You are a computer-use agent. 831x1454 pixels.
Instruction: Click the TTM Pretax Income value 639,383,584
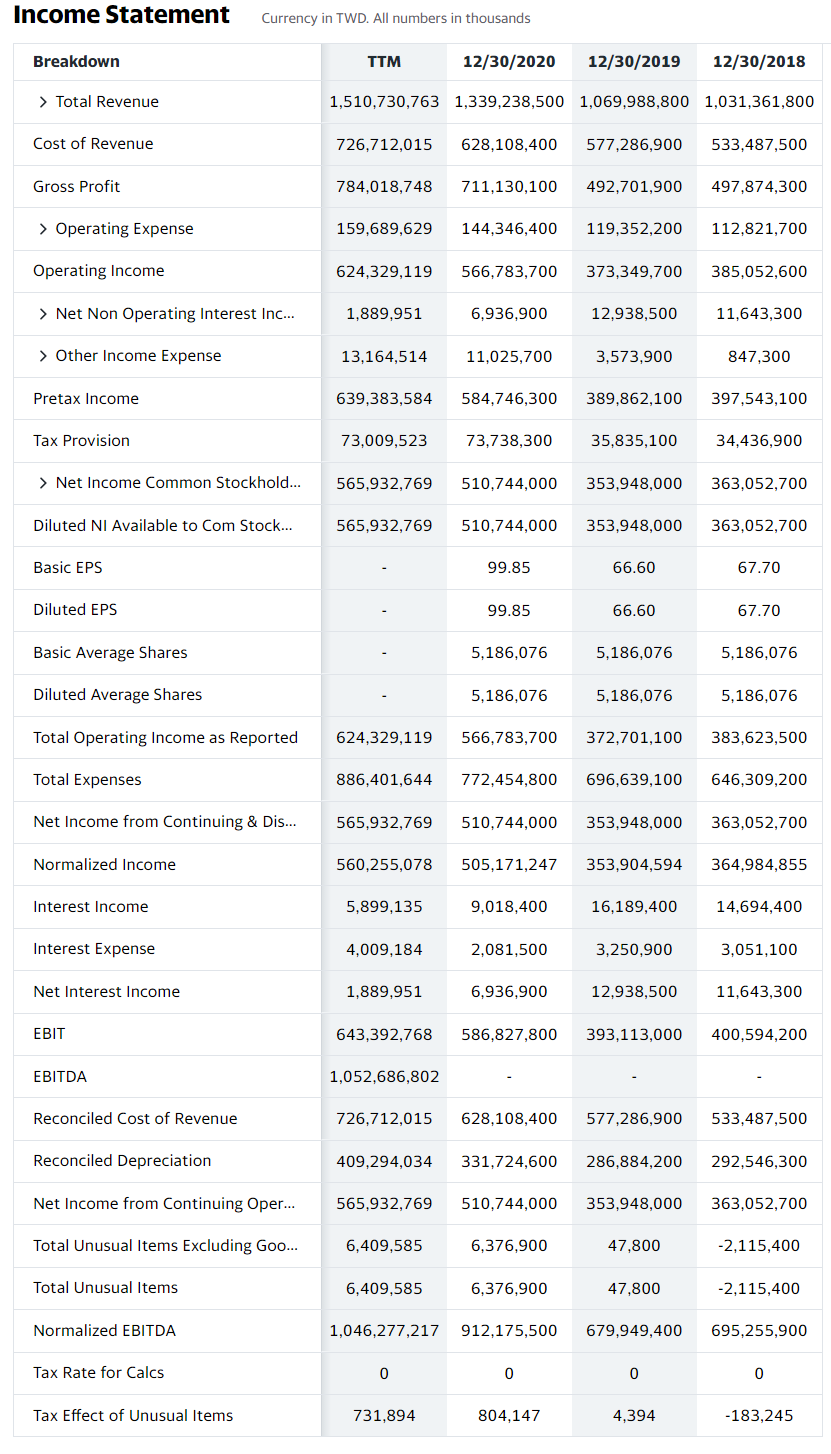pyautogui.click(x=384, y=398)
